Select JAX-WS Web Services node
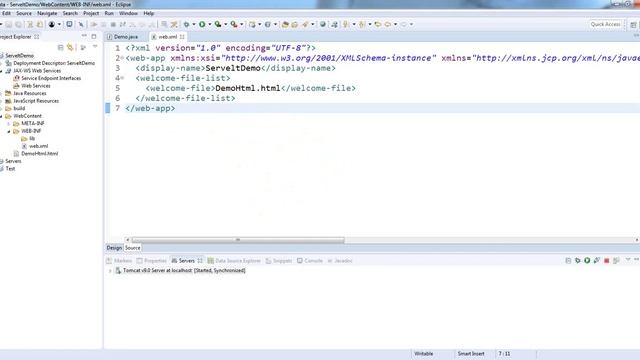This screenshot has height=360, width=640. tap(37, 71)
